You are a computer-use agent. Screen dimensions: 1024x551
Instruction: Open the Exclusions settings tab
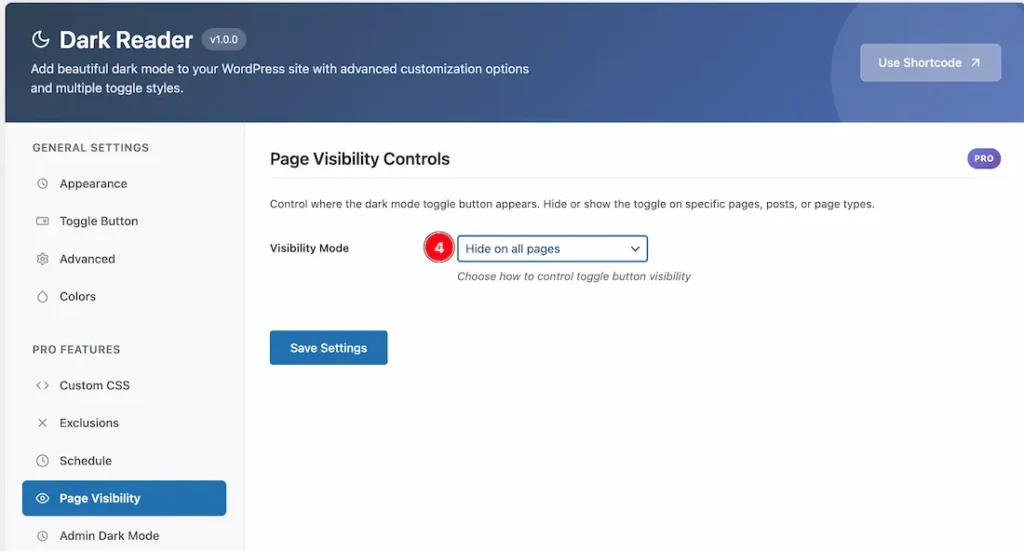(124, 423)
